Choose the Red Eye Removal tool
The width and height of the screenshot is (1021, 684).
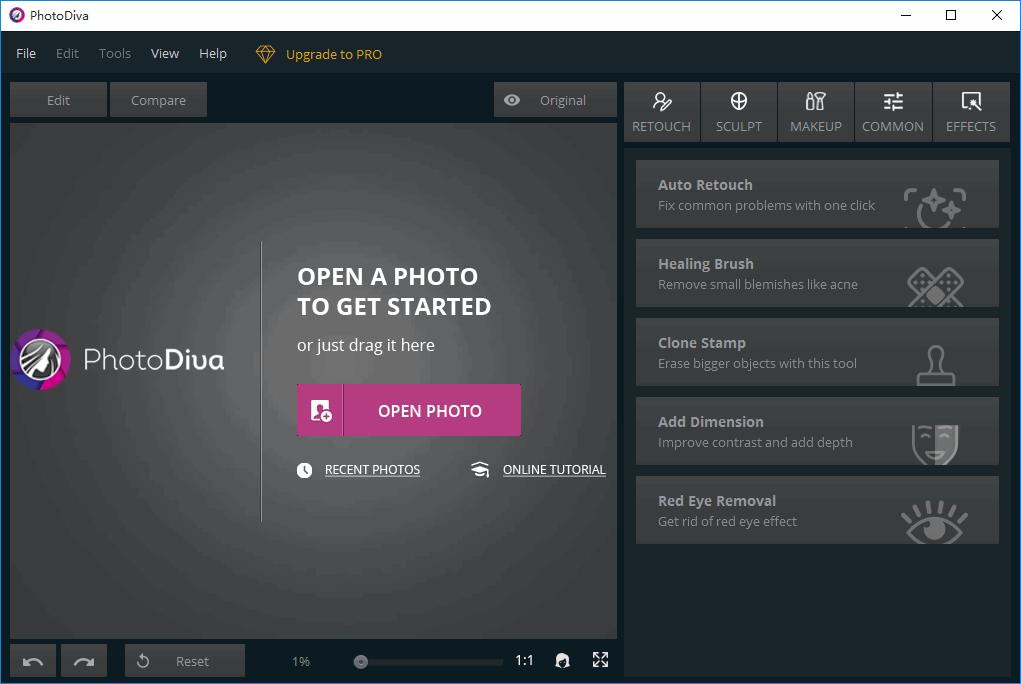(817, 510)
